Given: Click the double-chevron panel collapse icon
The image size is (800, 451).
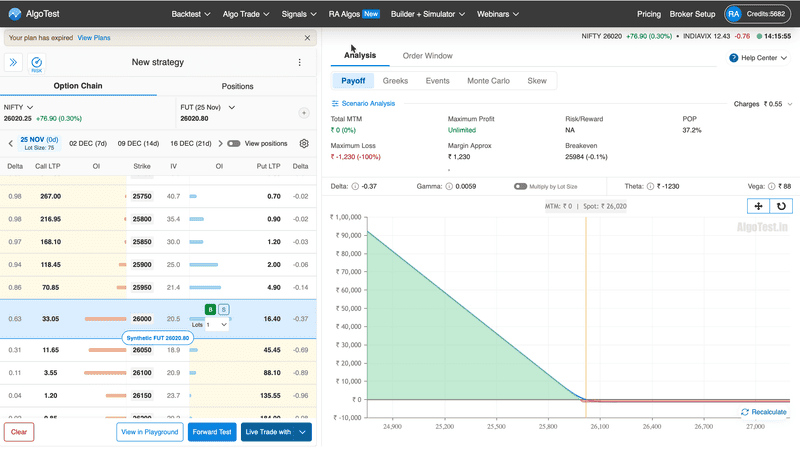Looking at the screenshot, I should (15, 62).
